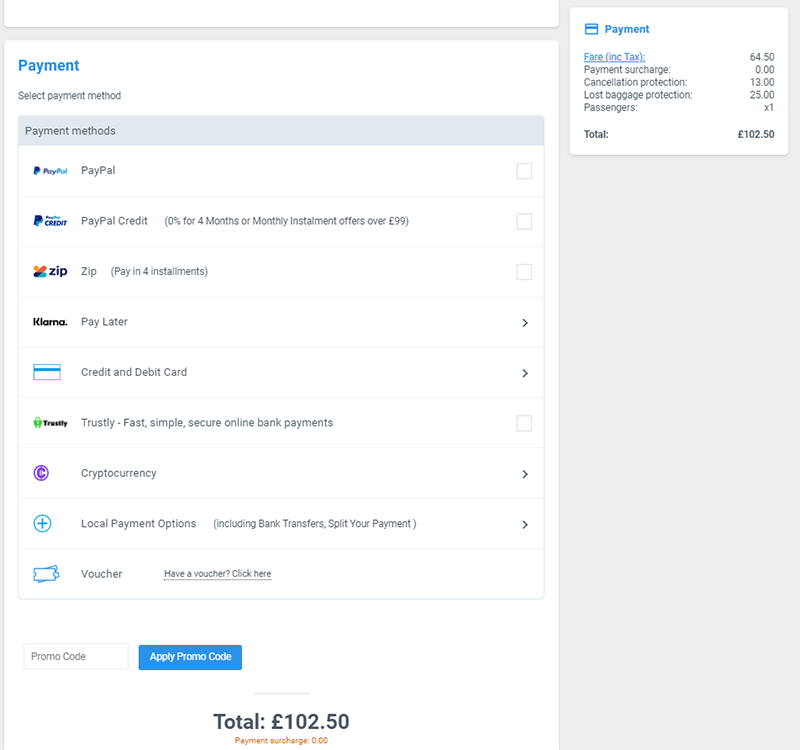Click the PayPal Credit logo icon

(50, 221)
